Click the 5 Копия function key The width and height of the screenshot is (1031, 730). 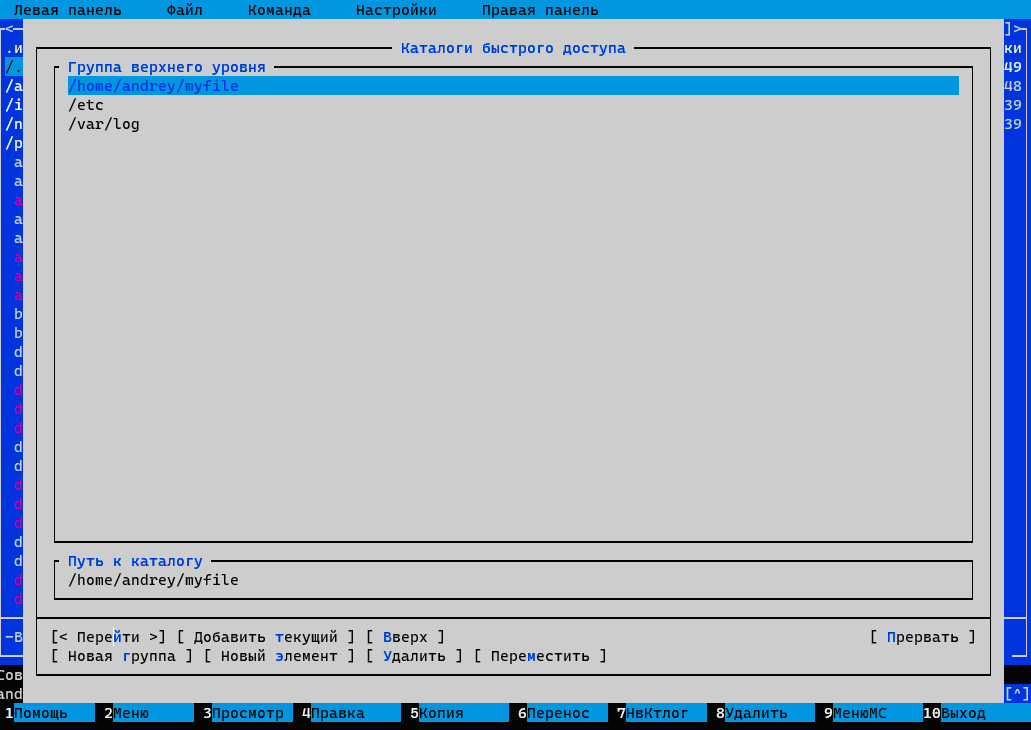tap(458, 713)
